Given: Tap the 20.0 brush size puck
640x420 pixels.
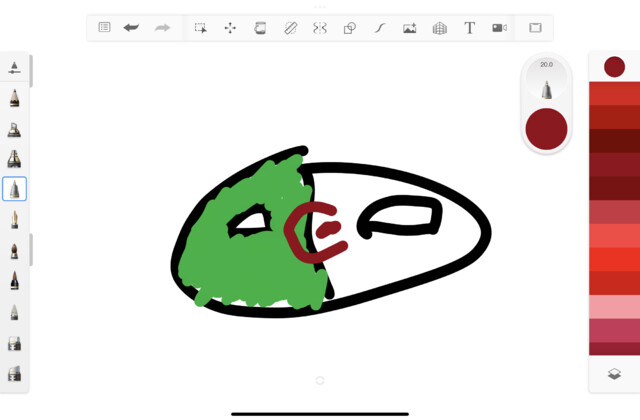Looking at the screenshot, I should point(546,80).
